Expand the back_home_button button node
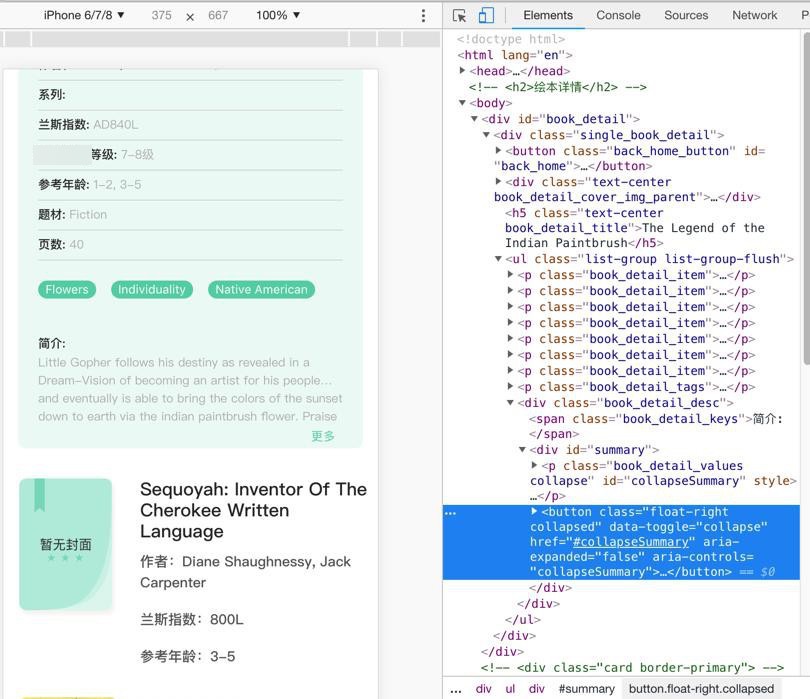 coord(498,150)
